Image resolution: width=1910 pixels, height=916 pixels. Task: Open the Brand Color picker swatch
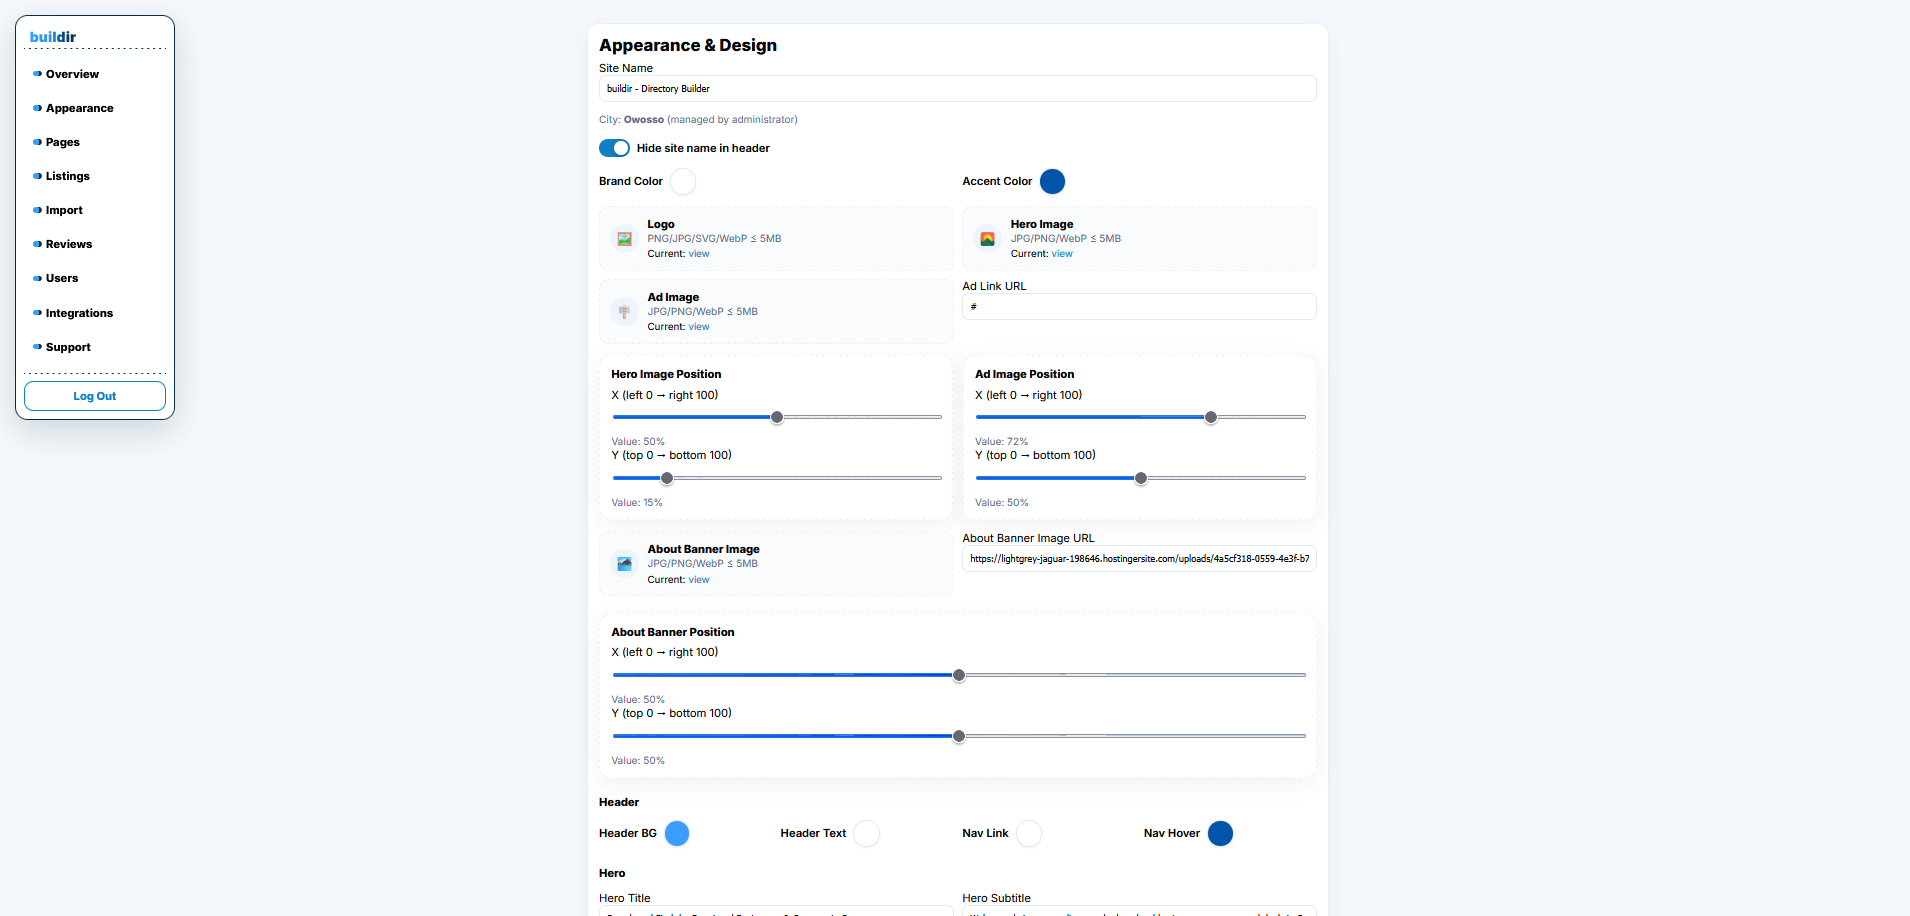click(683, 181)
